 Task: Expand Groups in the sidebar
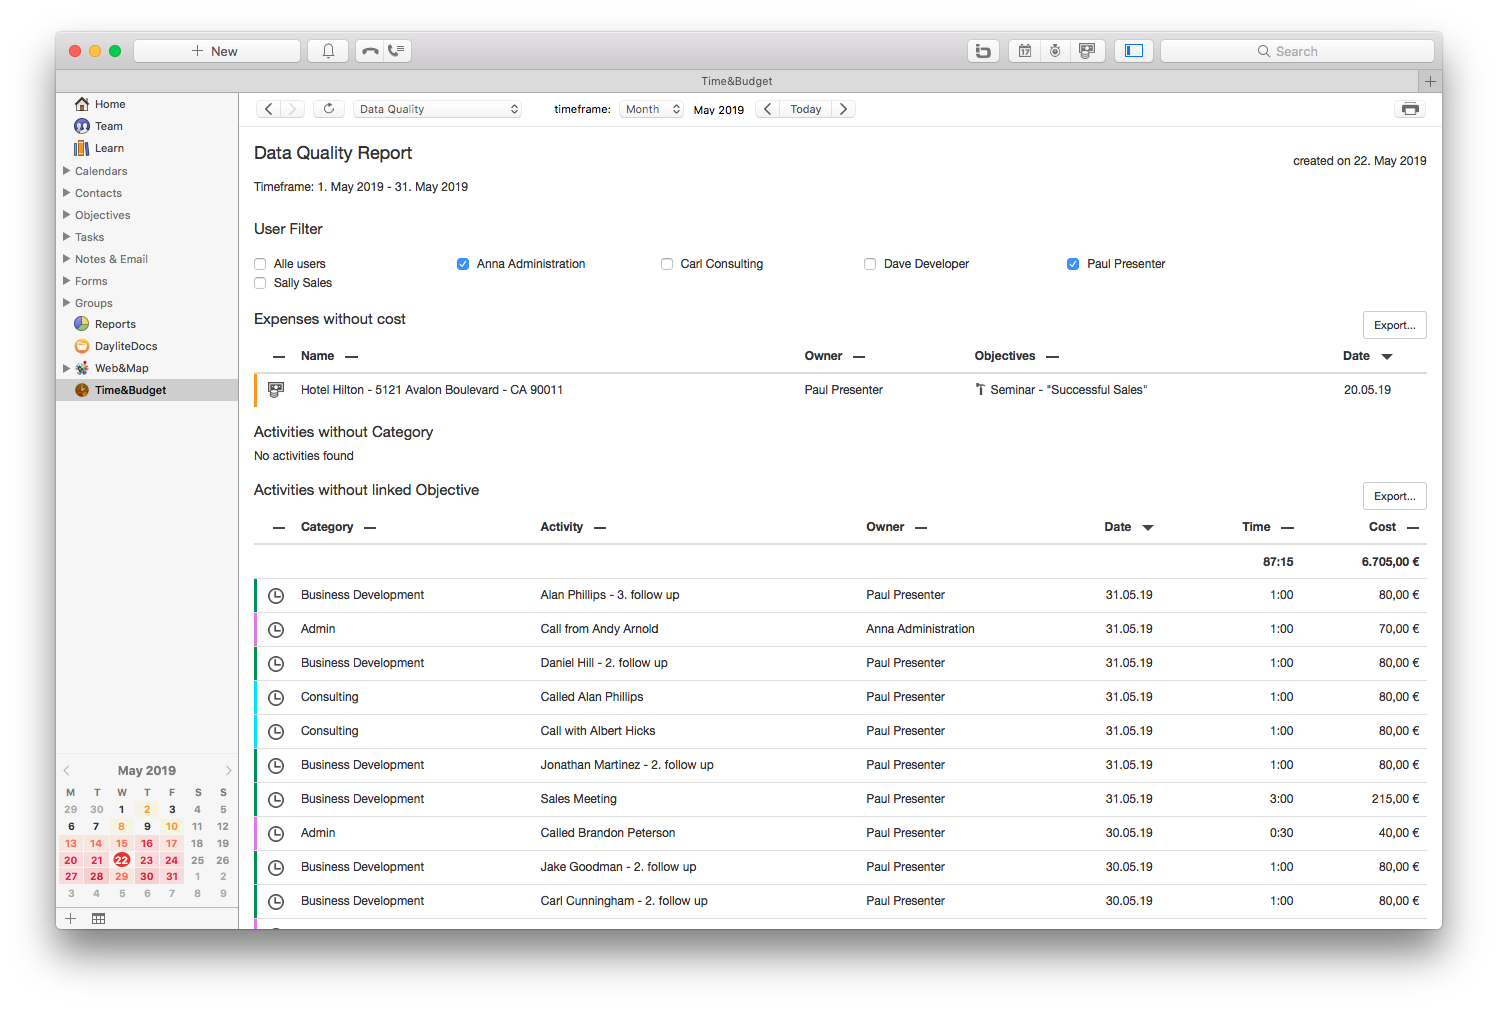[66, 303]
